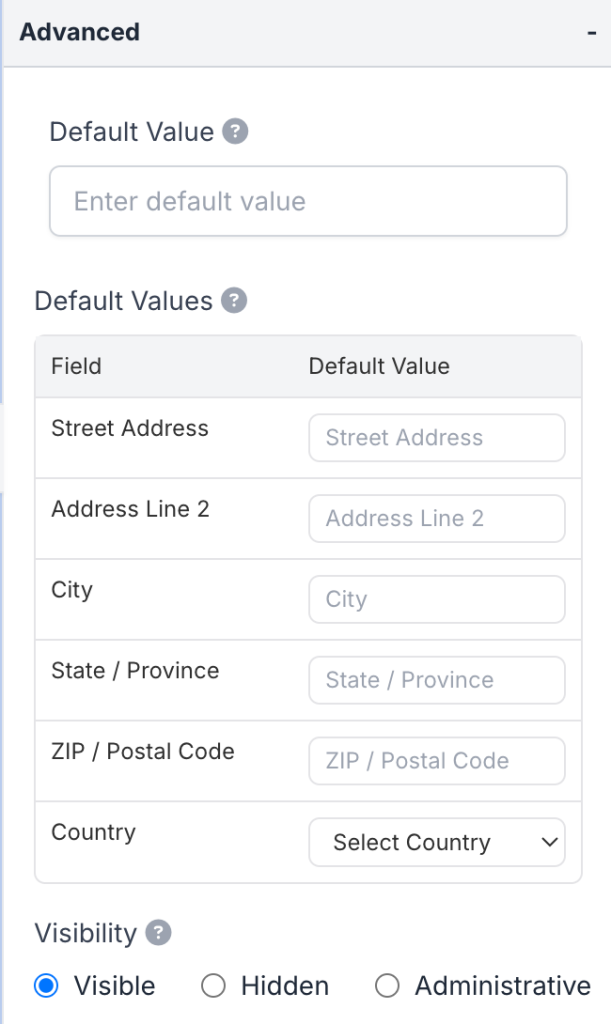This screenshot has width=611, height=1024.
Task: Click the Default Value help icon
Action: tap(235, 132)
